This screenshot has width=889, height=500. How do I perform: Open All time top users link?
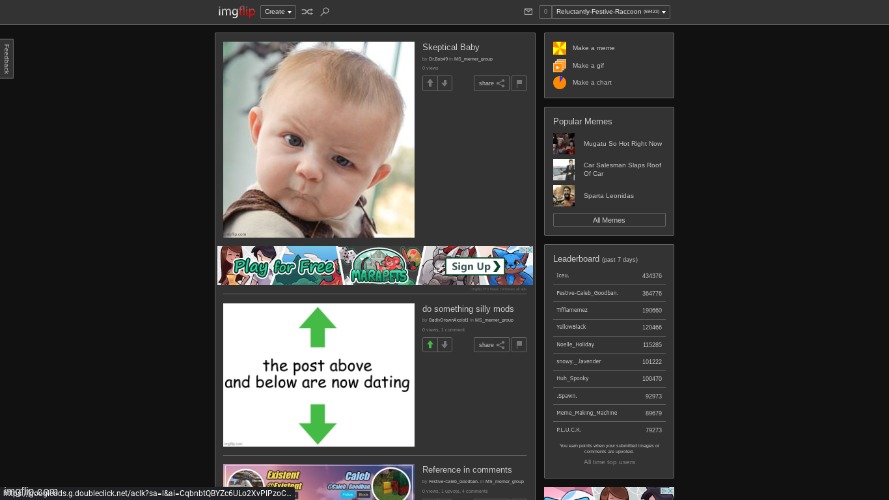pyautogui.click(x=609, y=462)
